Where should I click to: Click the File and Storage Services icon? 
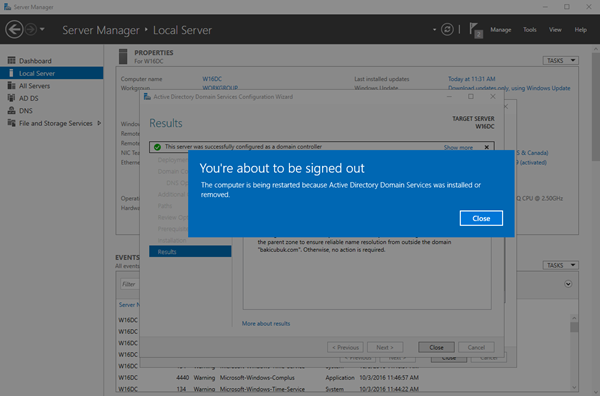11,123
